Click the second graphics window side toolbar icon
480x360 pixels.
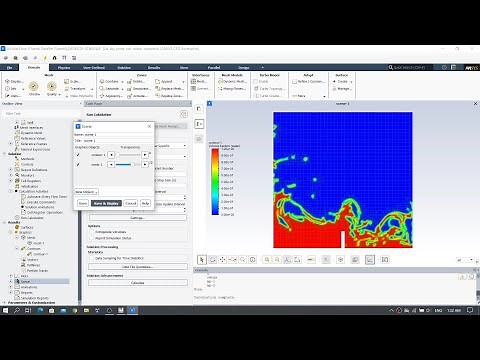click(x=199, y=124)
